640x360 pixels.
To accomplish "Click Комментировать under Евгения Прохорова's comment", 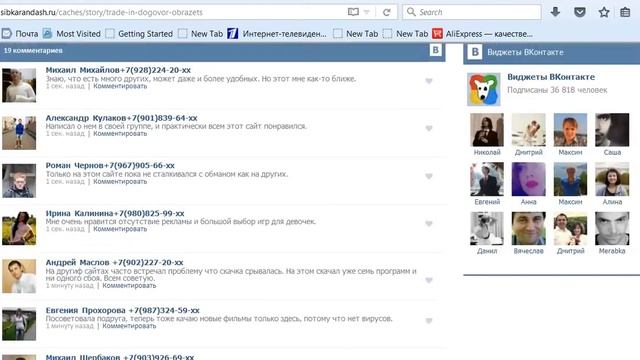I will [129, 326].
